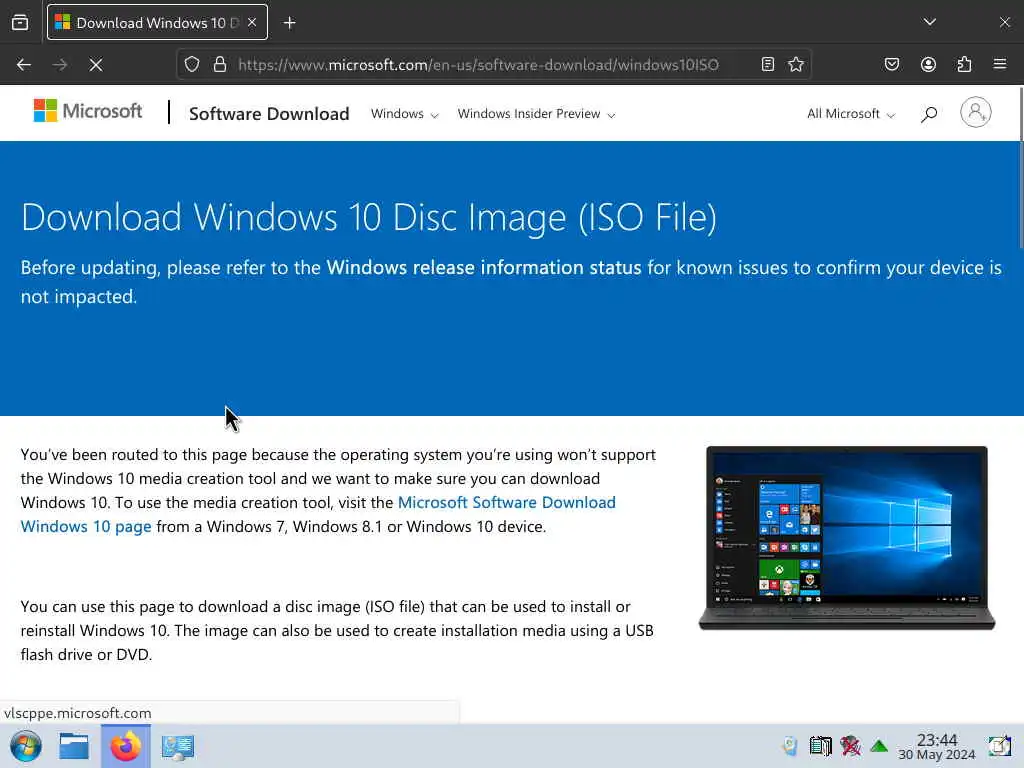Click the green up-arrow tray icon
Image resolution: width=1024 pixels, height=768 pixels.
pyautogui.click(x=879, y=746)
